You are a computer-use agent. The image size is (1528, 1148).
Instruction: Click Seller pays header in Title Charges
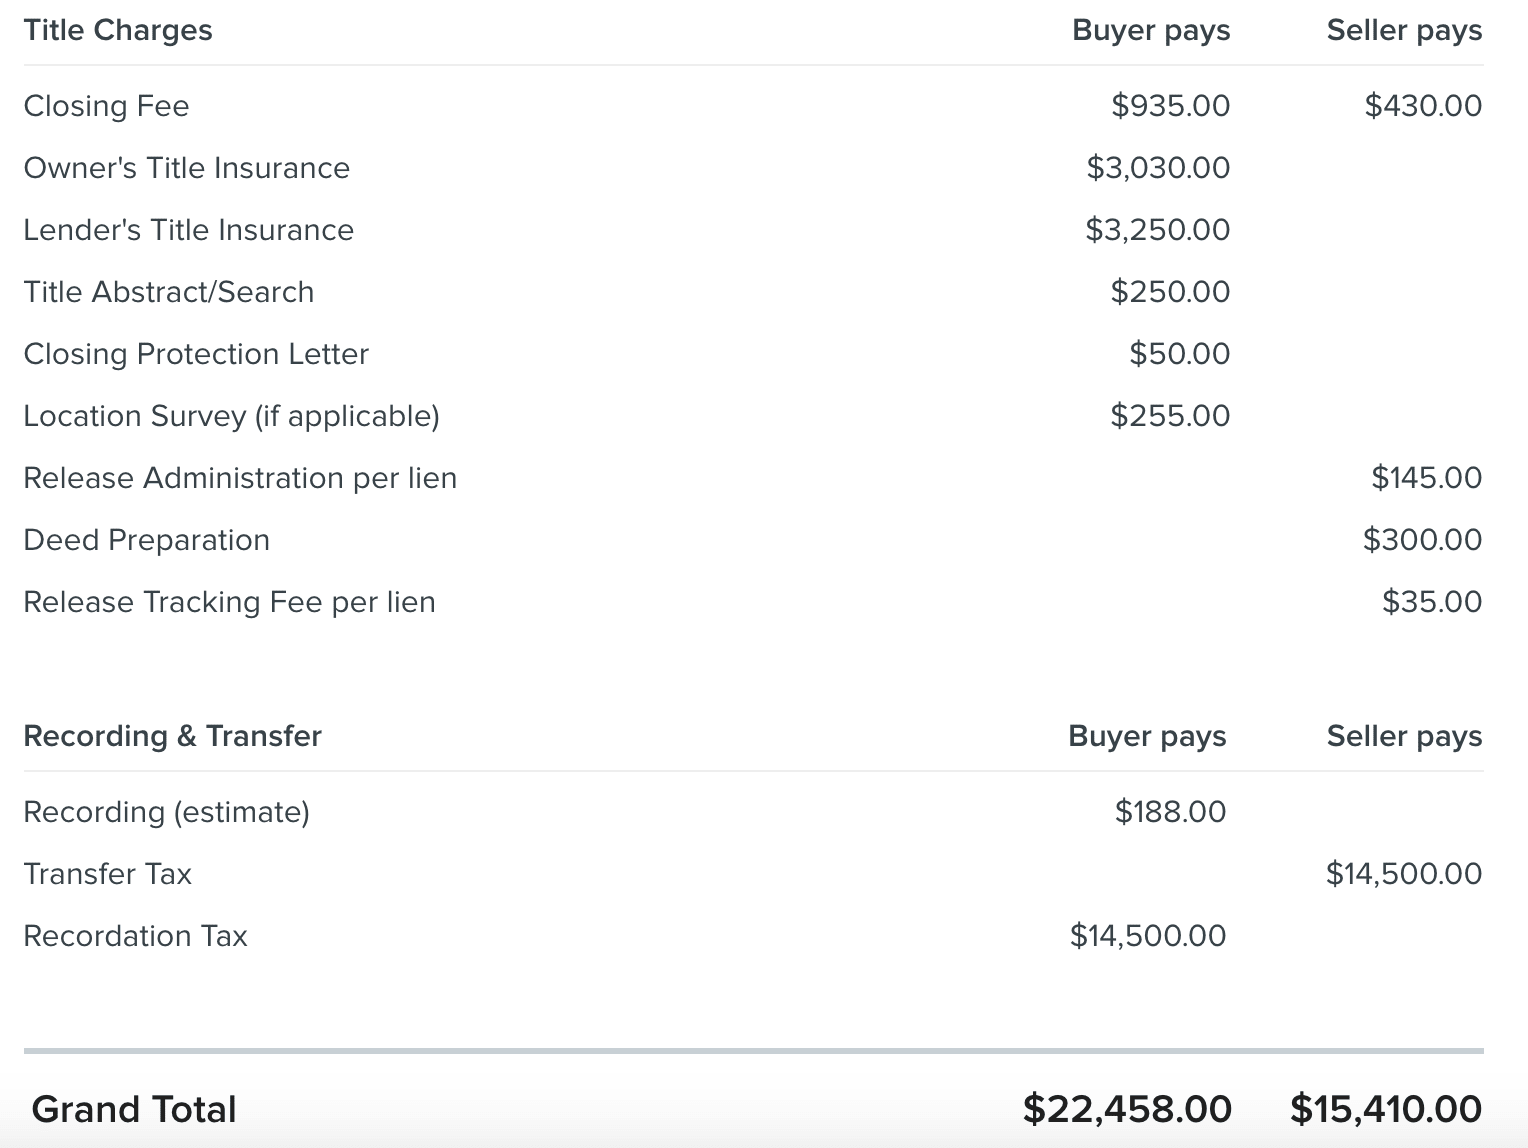tap(1404, 31)
